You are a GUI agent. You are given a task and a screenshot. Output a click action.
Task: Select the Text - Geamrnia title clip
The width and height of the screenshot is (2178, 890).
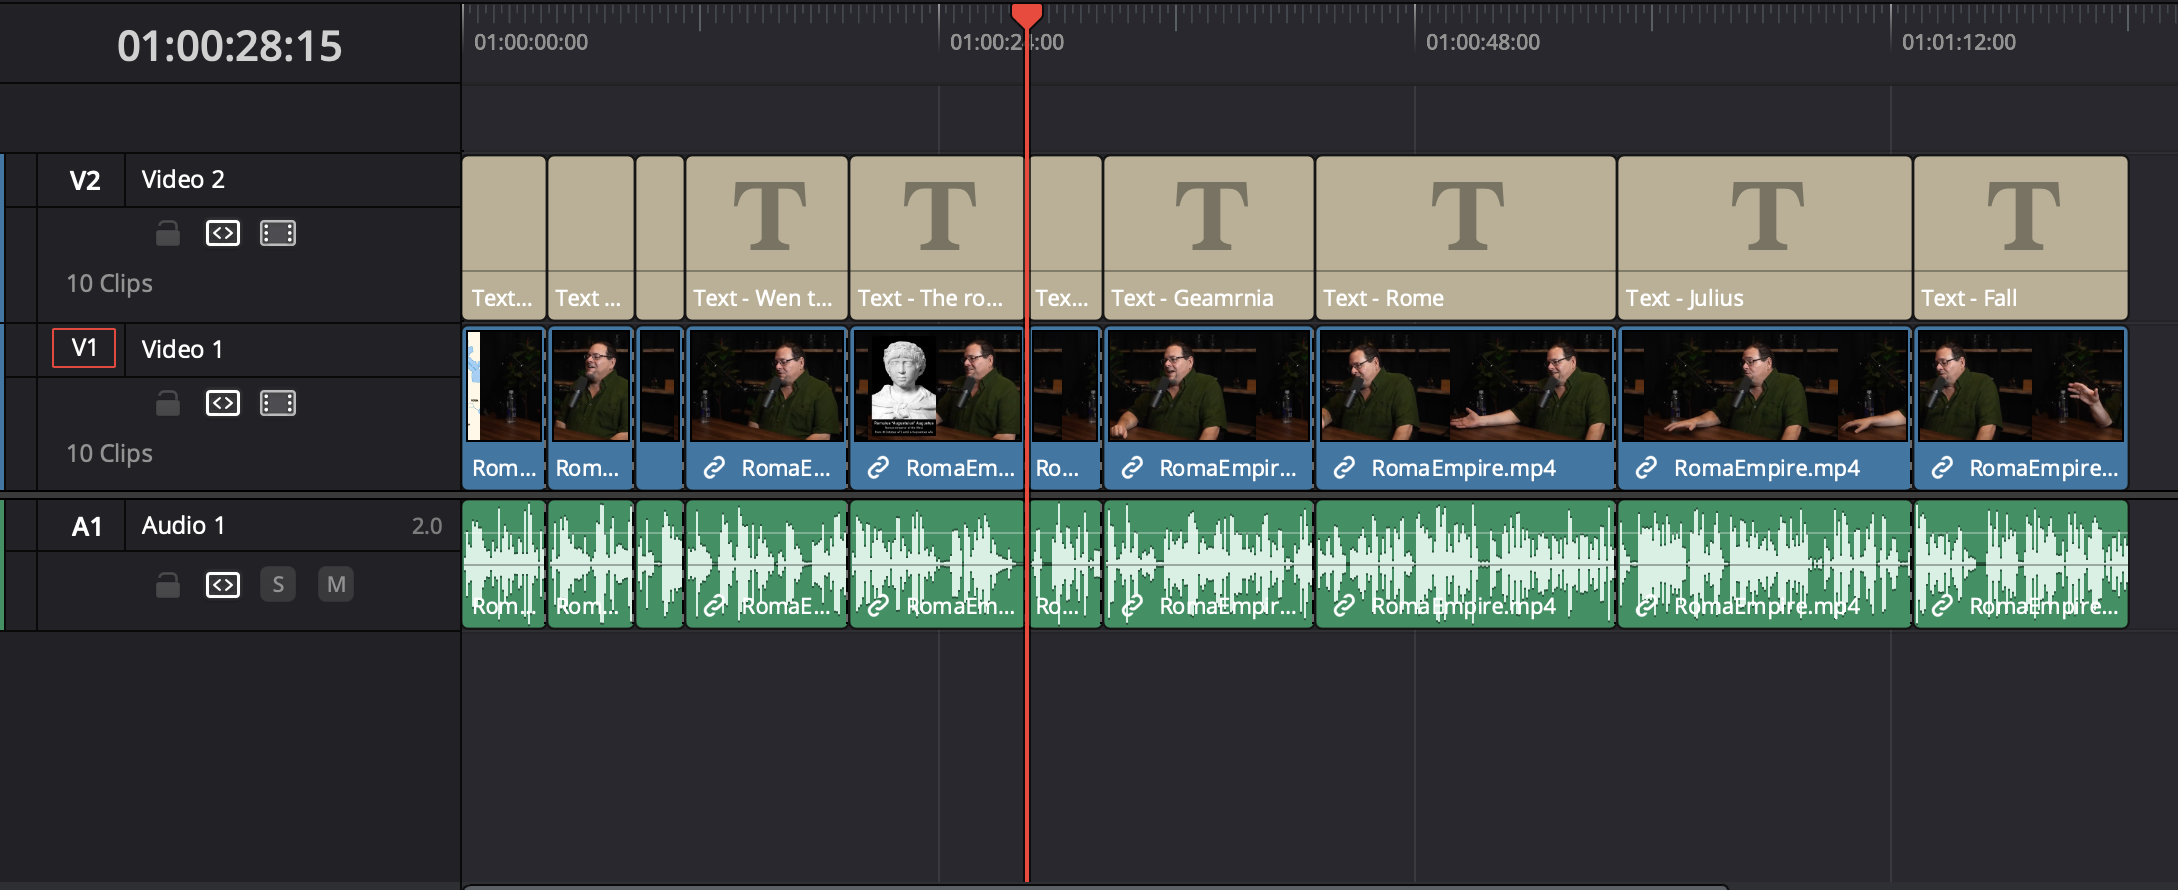pyautogui.click(x=1209, y=238)
